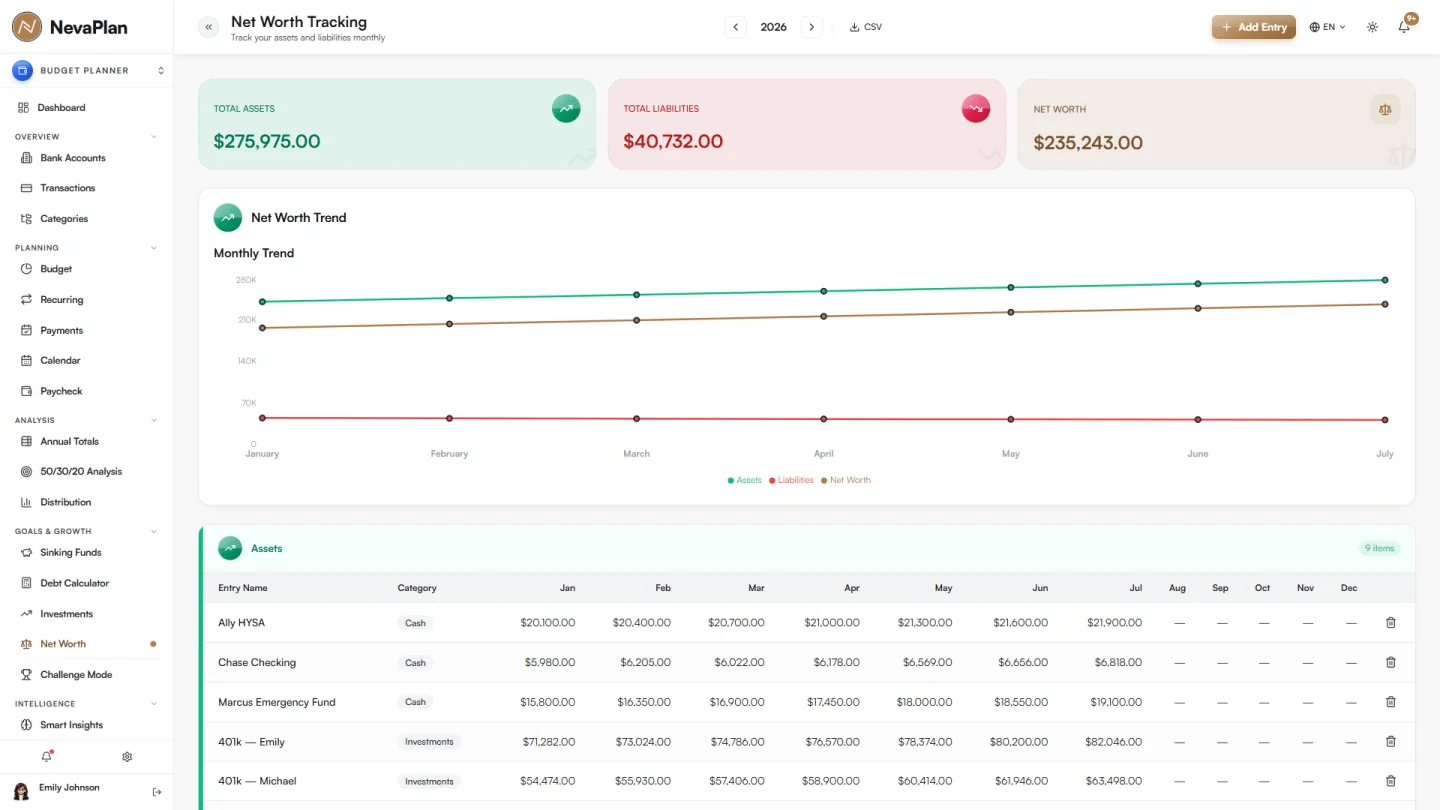This screenshot has height=810, width=1440.
Task: Collapse the Planning section
Action: coord(153,248)
